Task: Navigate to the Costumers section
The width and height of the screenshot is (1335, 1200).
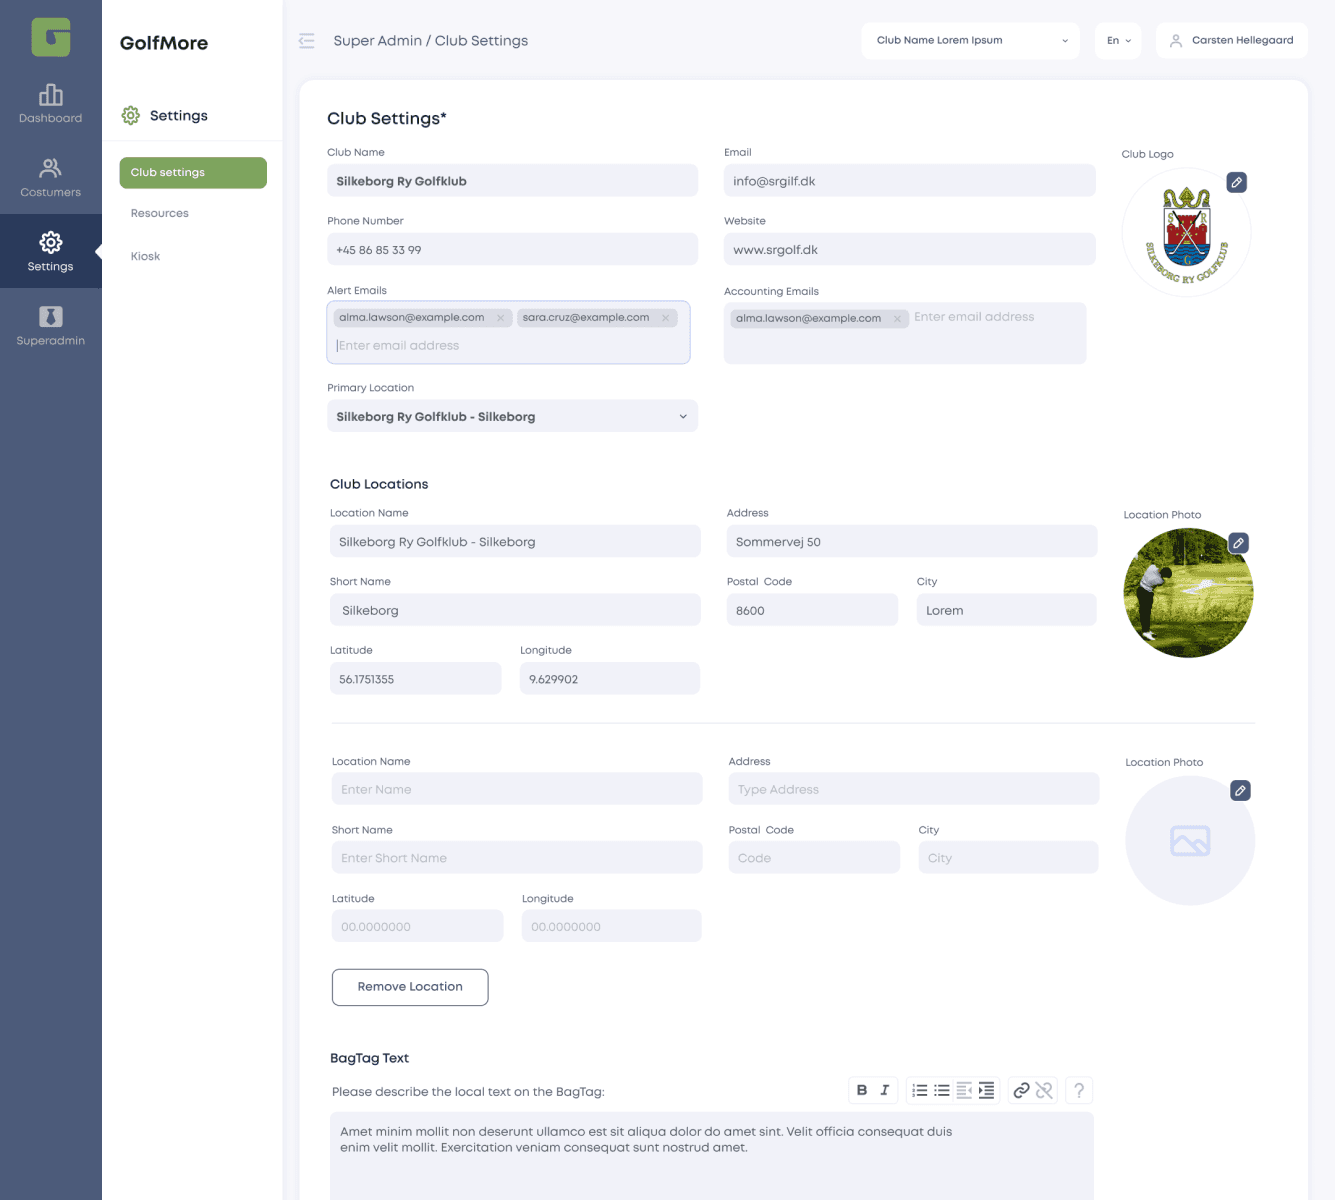Action: pos(50,178)
